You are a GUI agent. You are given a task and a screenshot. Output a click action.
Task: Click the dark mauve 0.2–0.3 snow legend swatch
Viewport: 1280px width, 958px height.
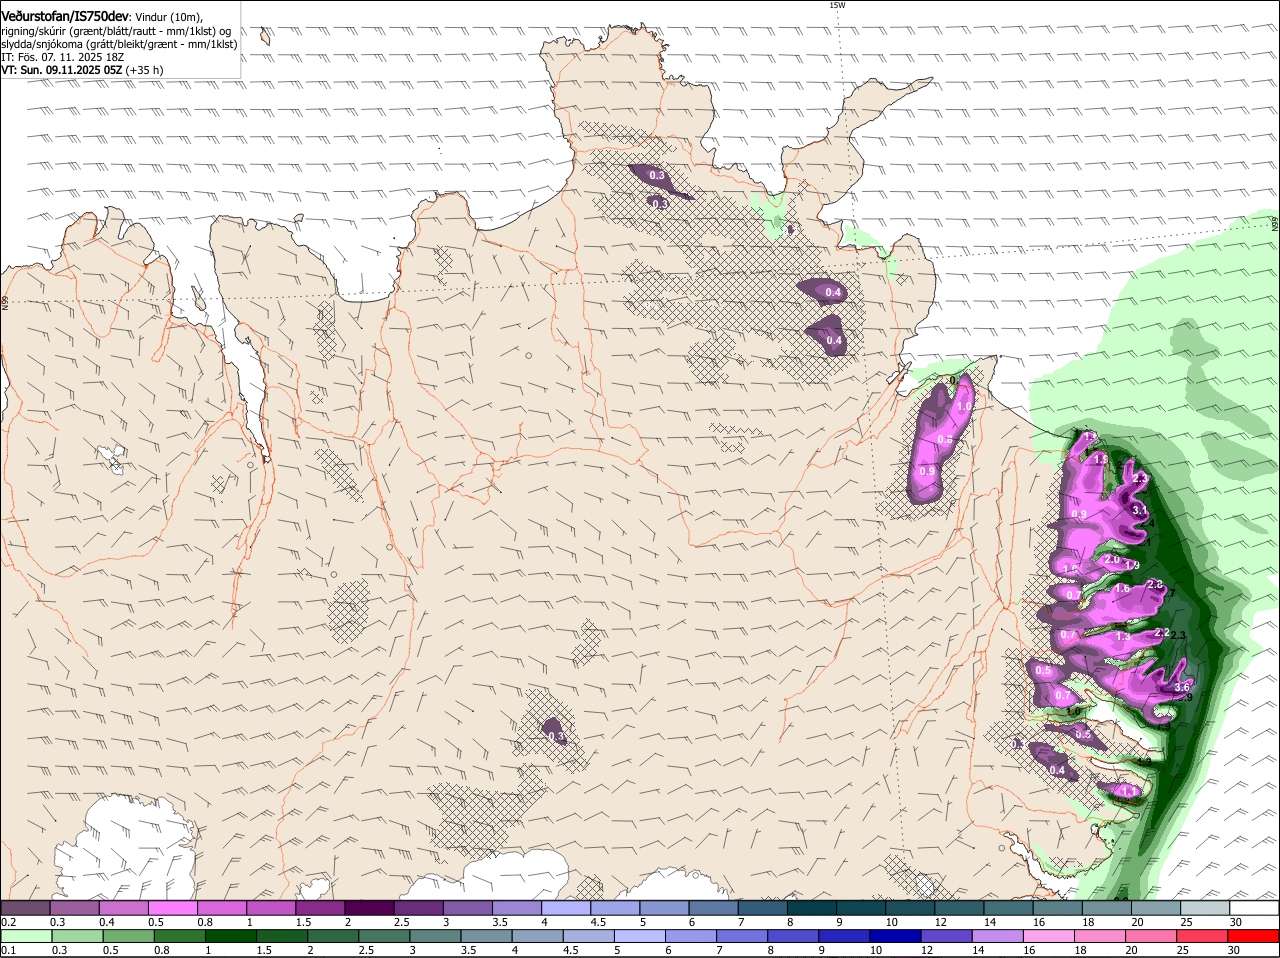pos(25,908)
